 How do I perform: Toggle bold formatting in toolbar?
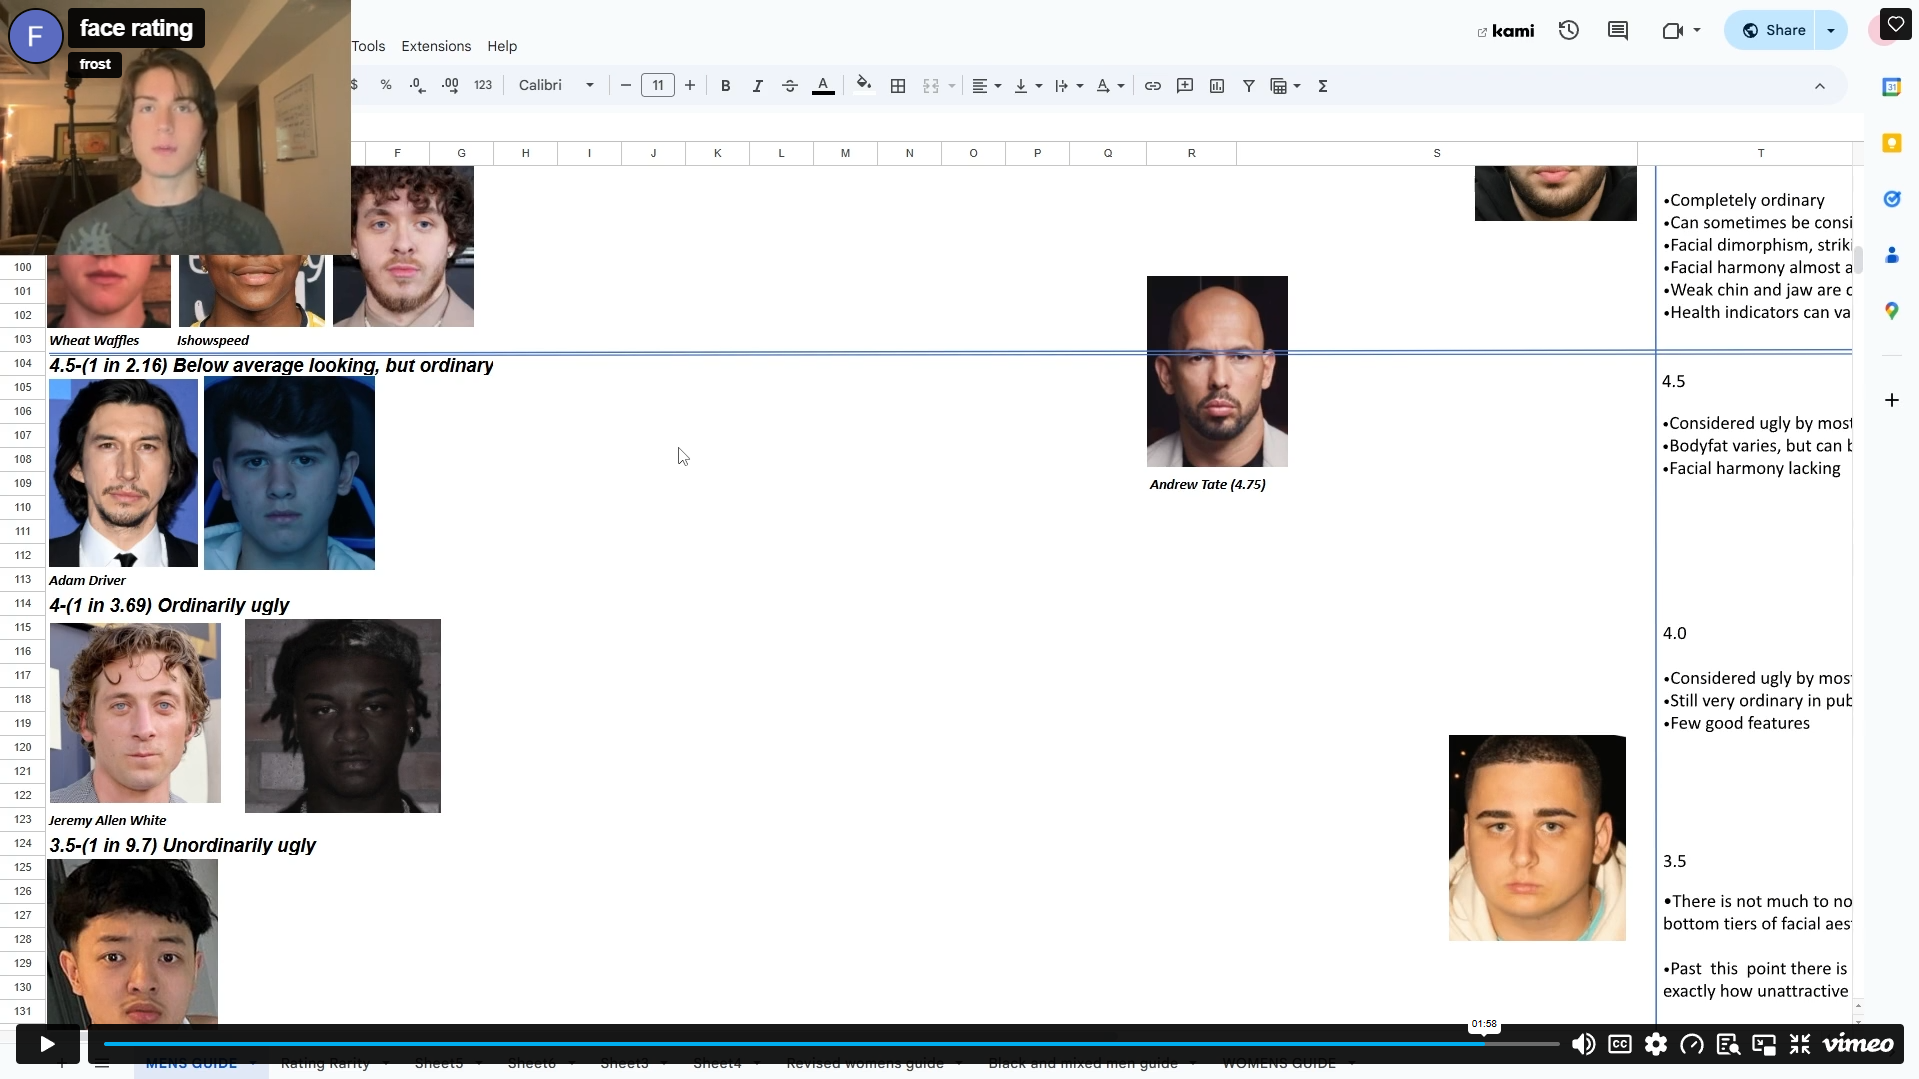pyautogui.click(x=726, y=86)
